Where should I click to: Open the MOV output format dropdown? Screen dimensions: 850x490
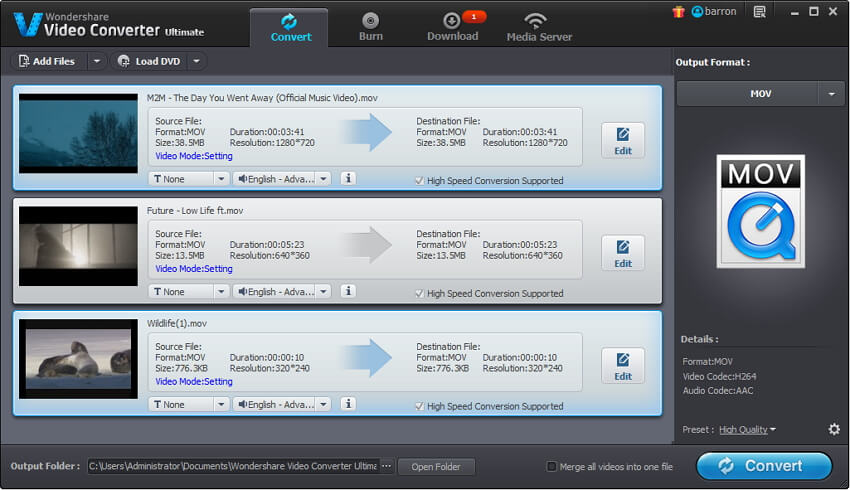[x=831, y=94]
